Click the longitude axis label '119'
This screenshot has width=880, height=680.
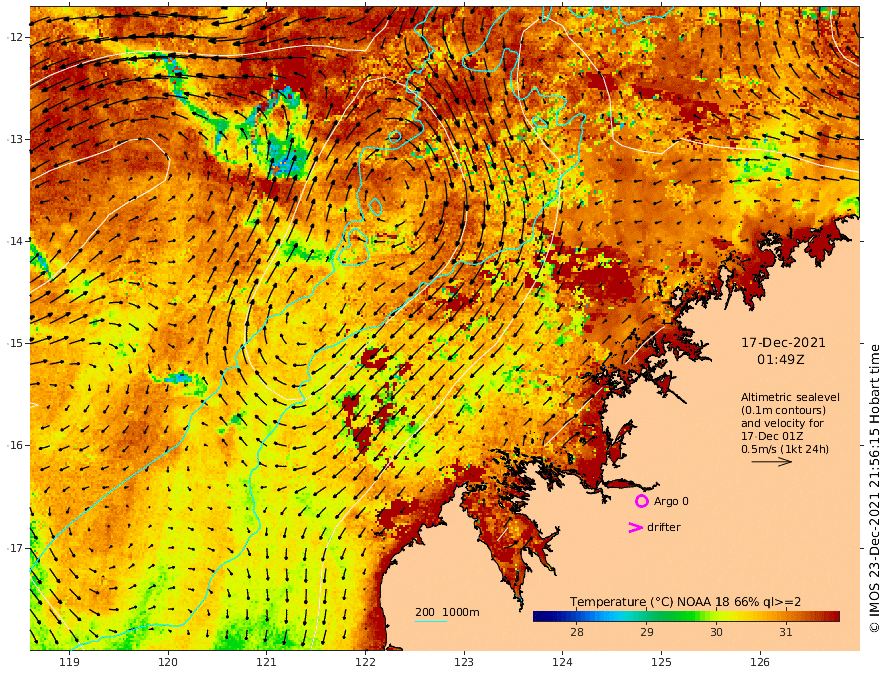click(x=70, y=662)
